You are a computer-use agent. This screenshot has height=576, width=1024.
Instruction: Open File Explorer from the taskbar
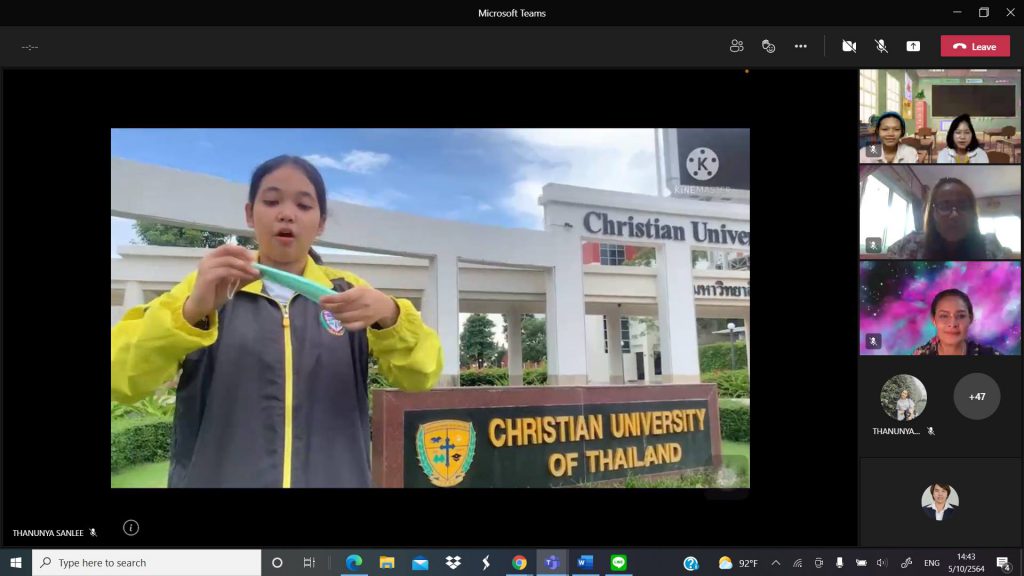(387, 562)
